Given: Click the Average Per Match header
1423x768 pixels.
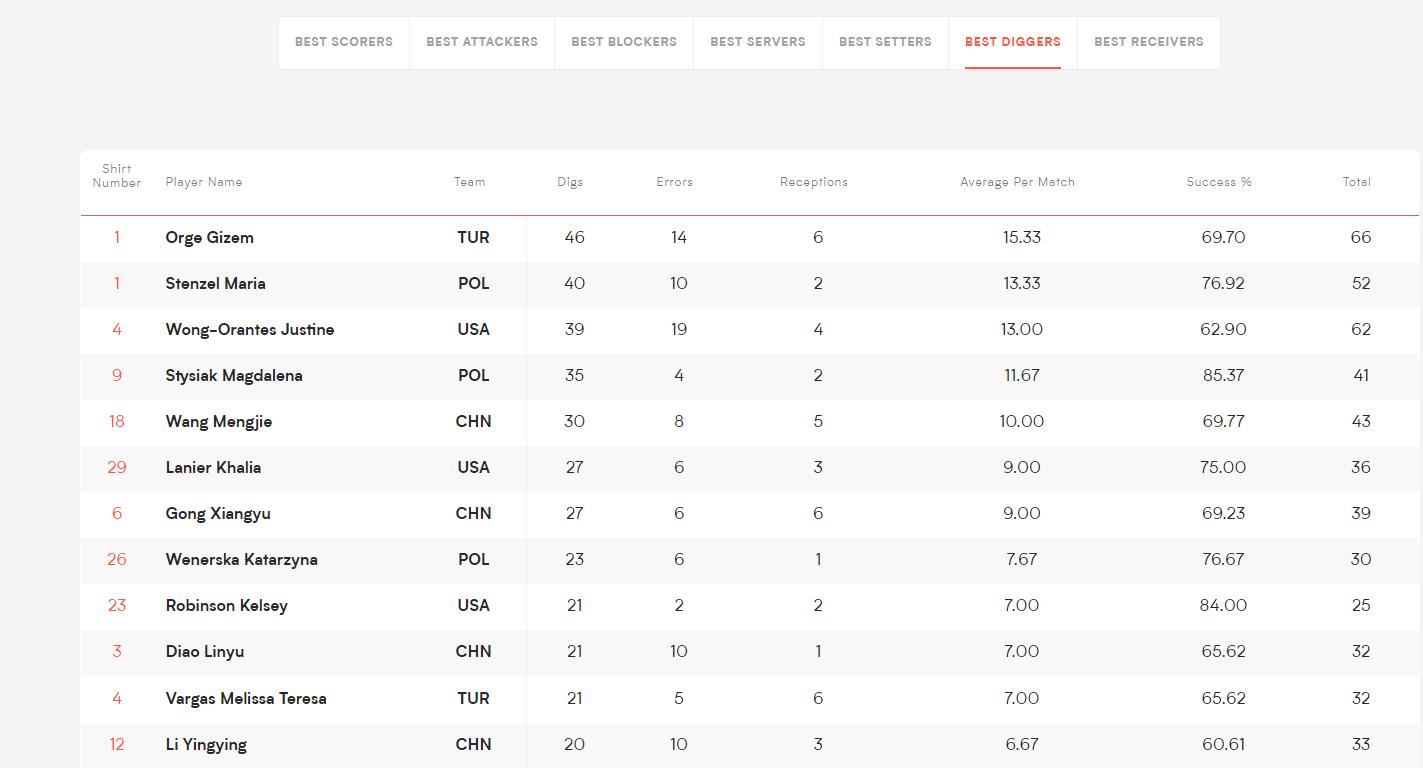Looking at the screenshot, I should pos(1017,182).
